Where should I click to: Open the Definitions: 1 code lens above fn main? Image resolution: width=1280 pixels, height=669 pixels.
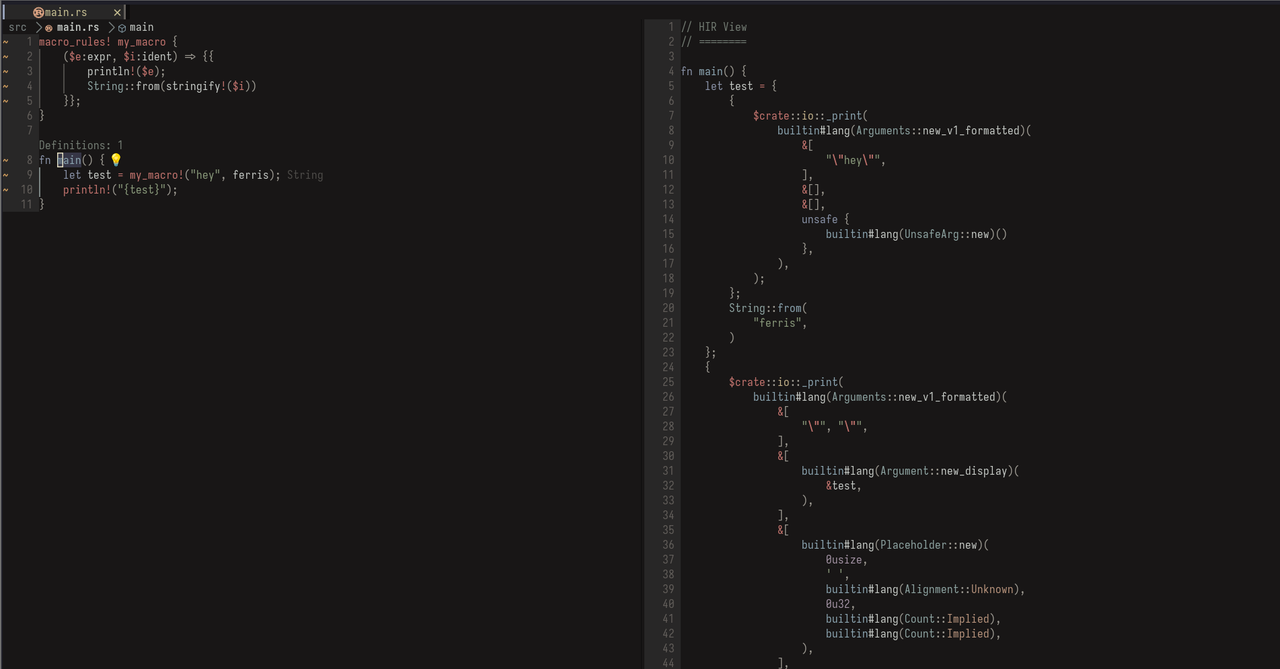click(x=79, y=145)
